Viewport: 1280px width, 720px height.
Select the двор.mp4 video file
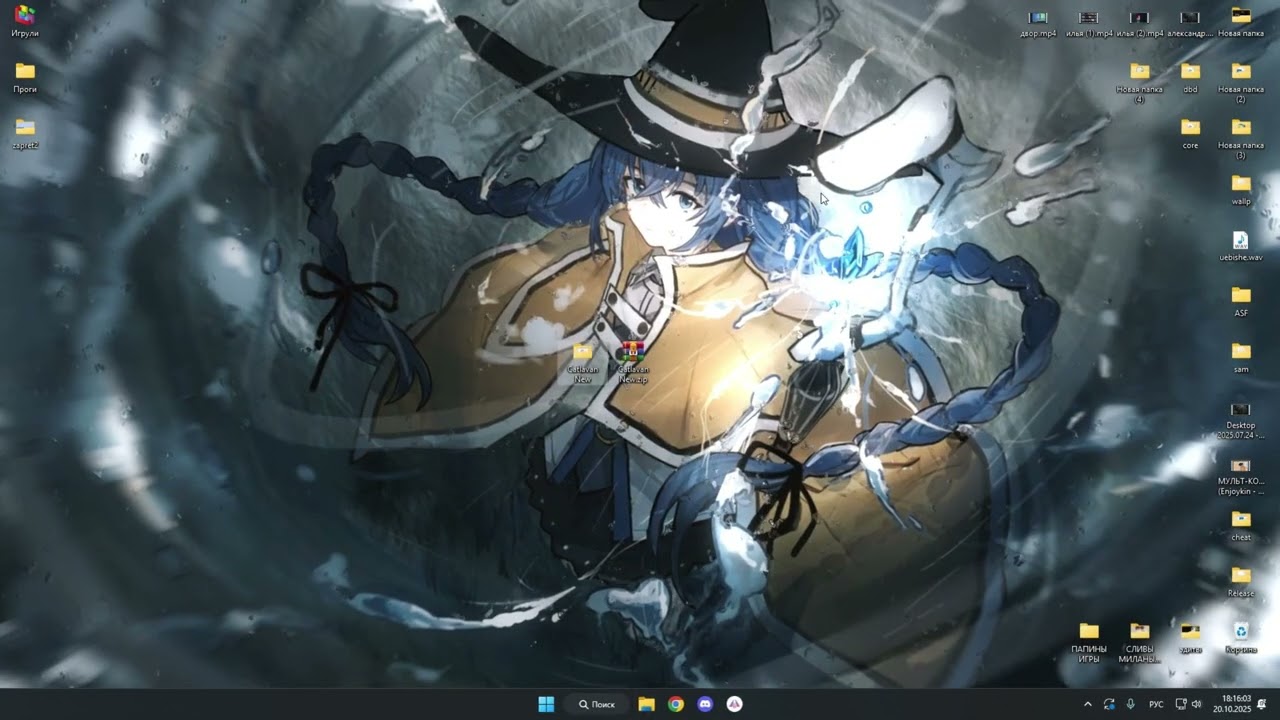(1038, 24)
